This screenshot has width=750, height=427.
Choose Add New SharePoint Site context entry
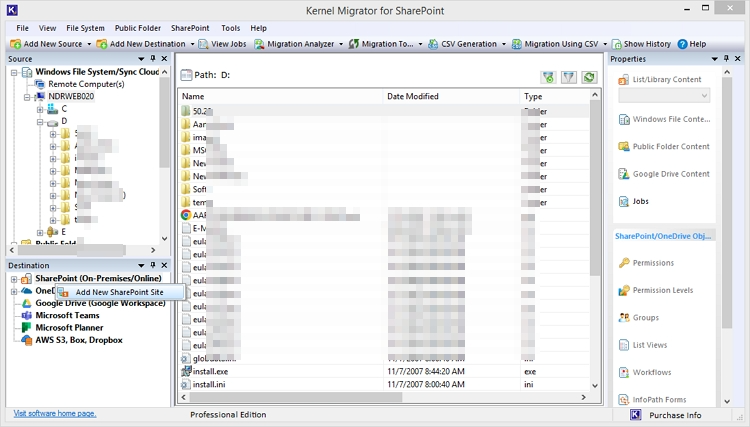[120, 292]
